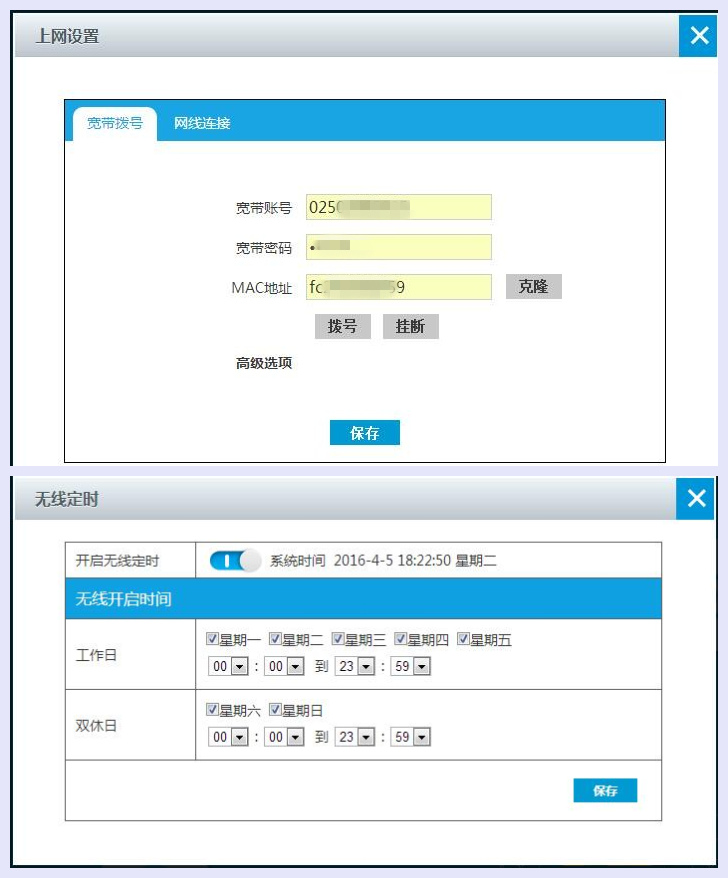728x878 pixels.
Task: Uncheck the 星期一 checkbox
Action: coord(212,639)
